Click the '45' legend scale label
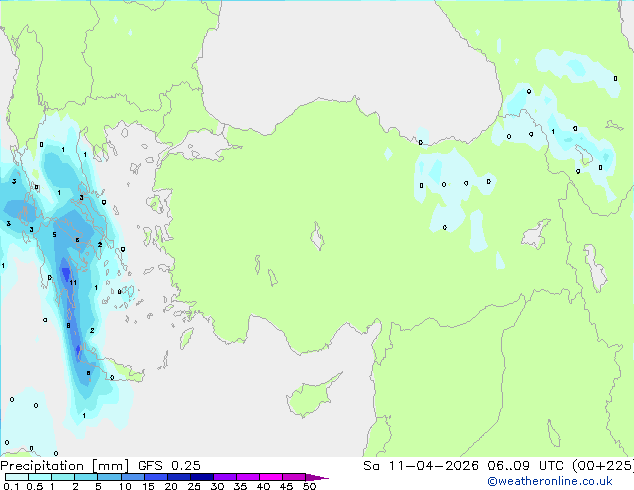The height and width of the screenshot is (490, 634). (x=286, y=486)
